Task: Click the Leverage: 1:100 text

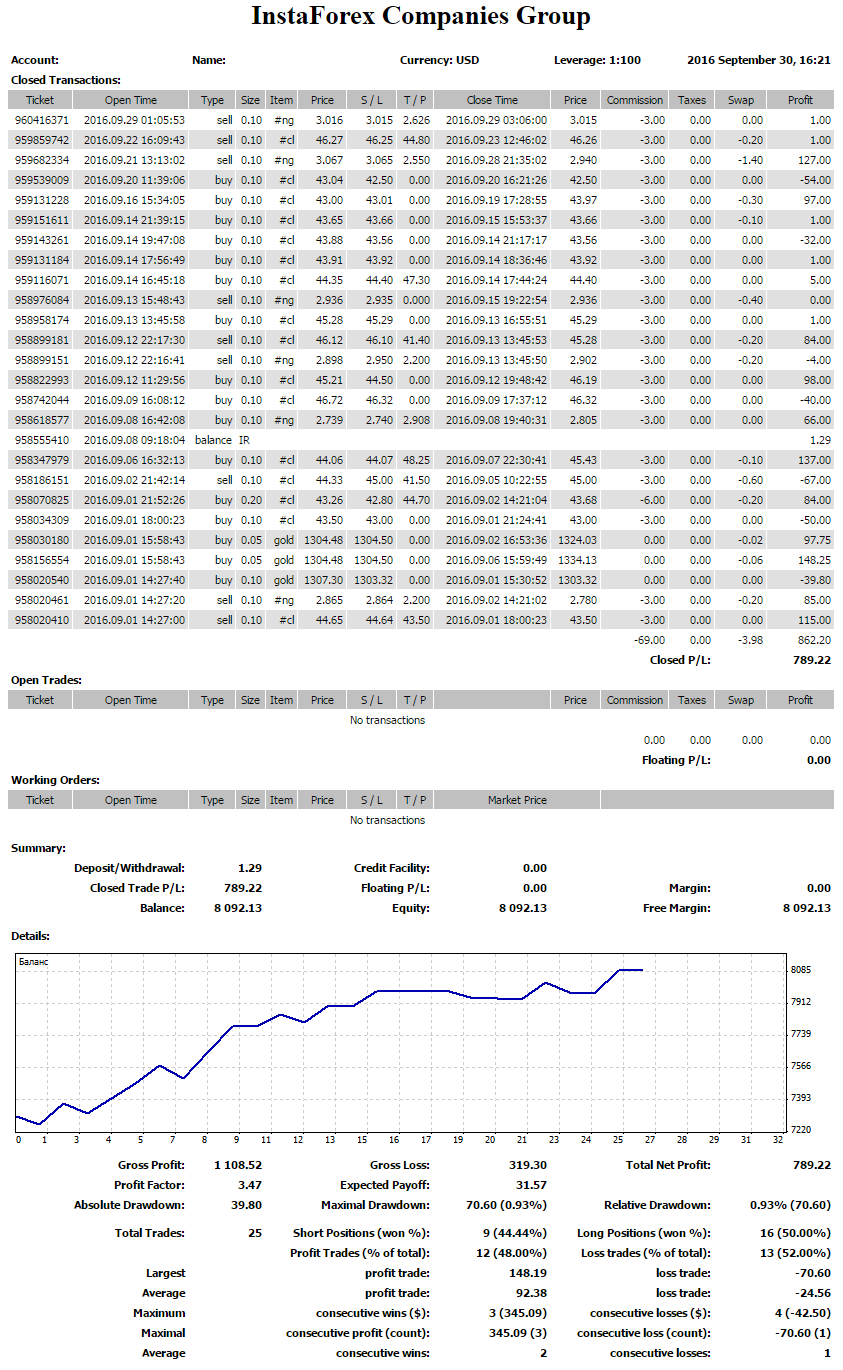Action: click(597, 60)
